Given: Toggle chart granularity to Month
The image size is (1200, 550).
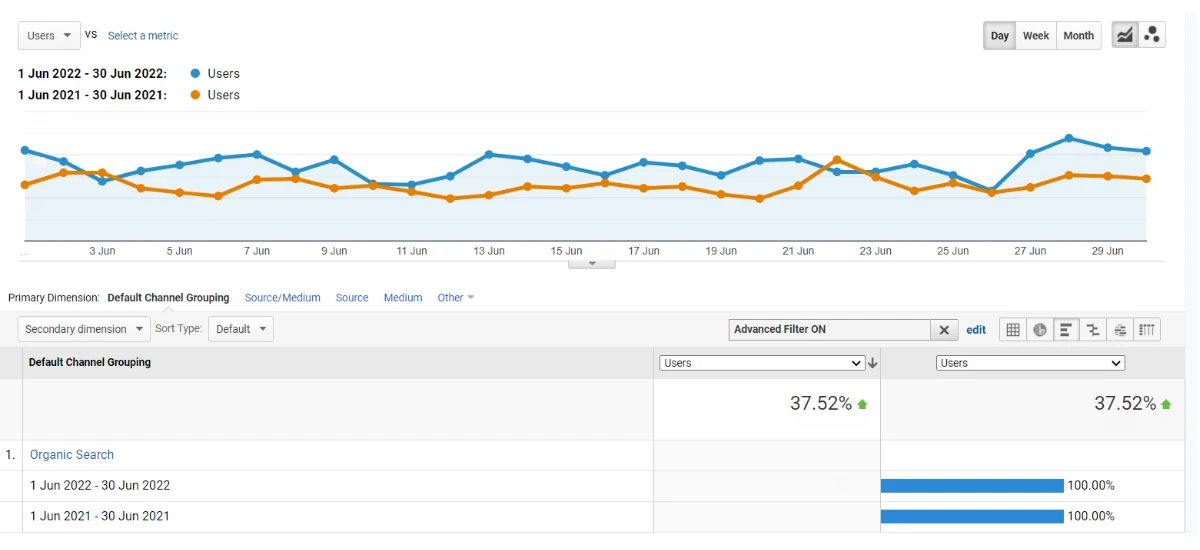Looking at the screenshot, I should coord(1078,35).
